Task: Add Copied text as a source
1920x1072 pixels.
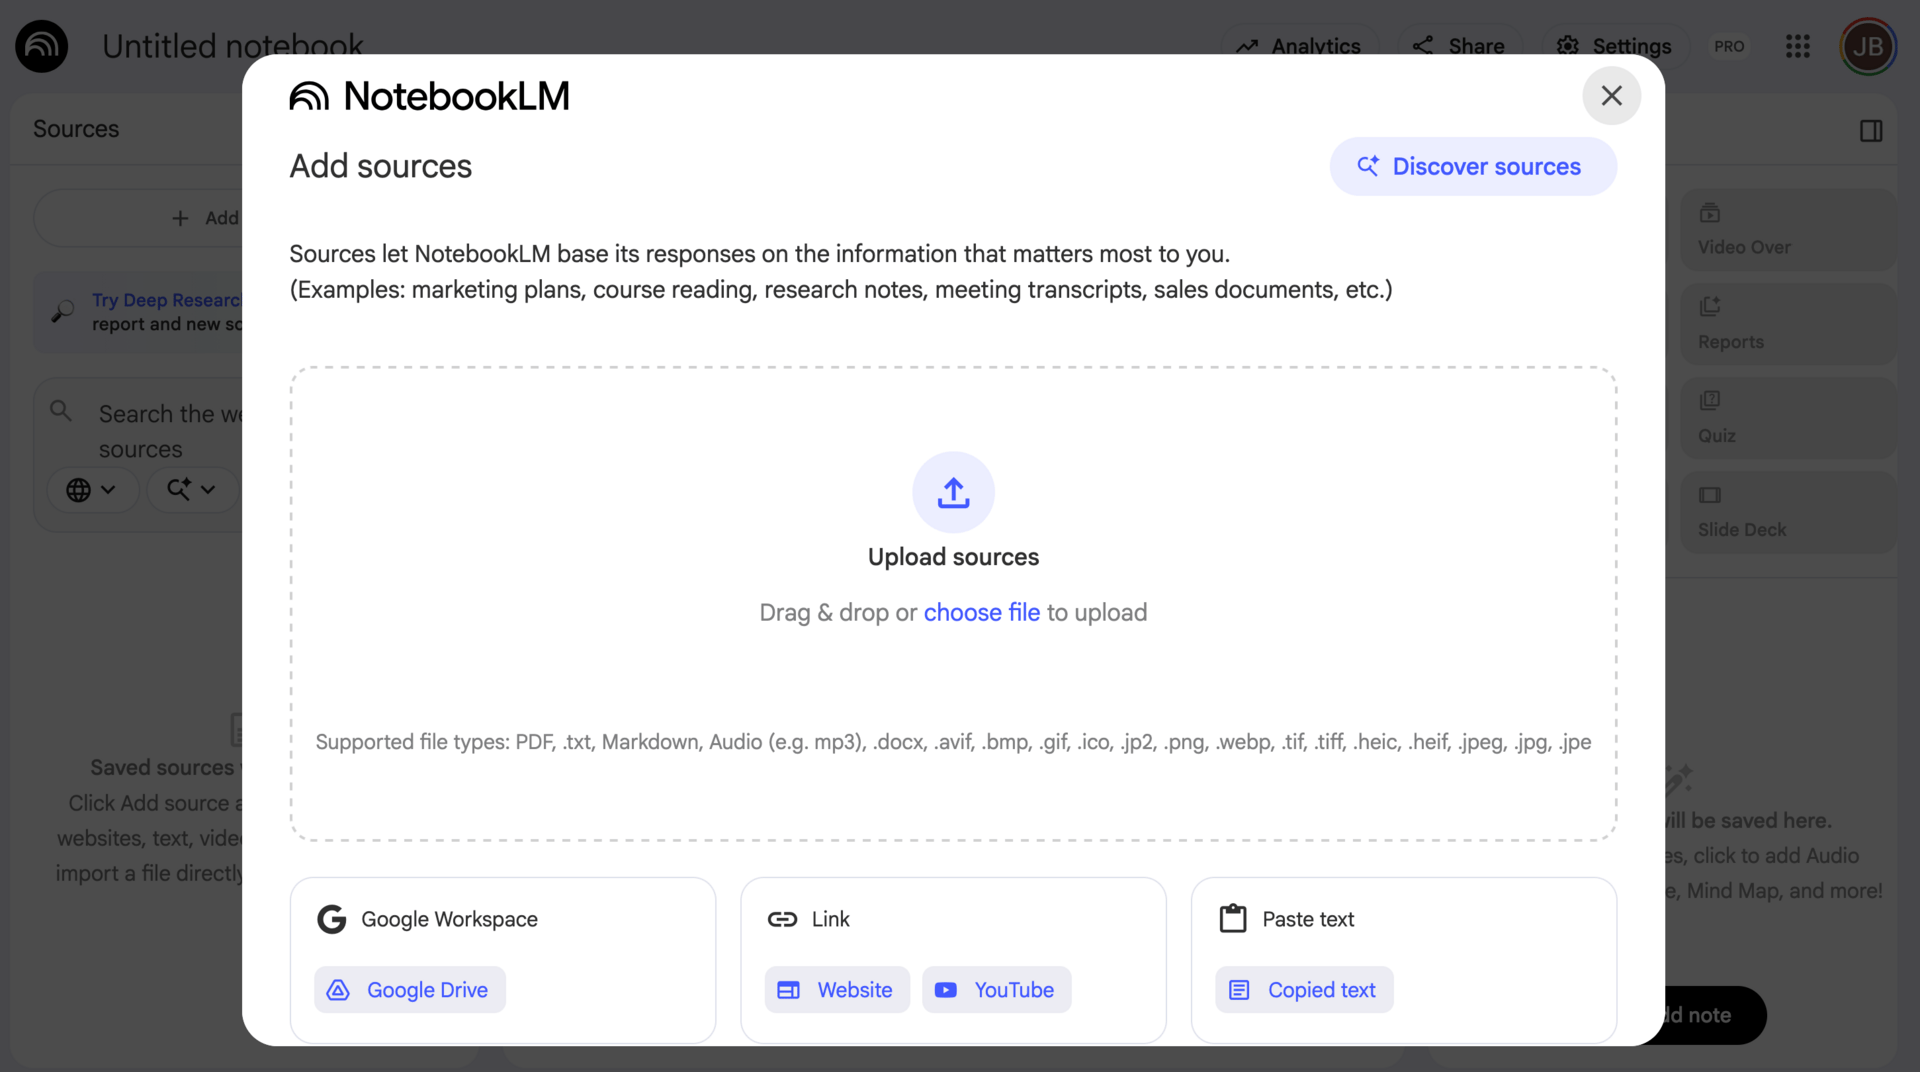Action: pyautogui.click(x=1304, y=990)
